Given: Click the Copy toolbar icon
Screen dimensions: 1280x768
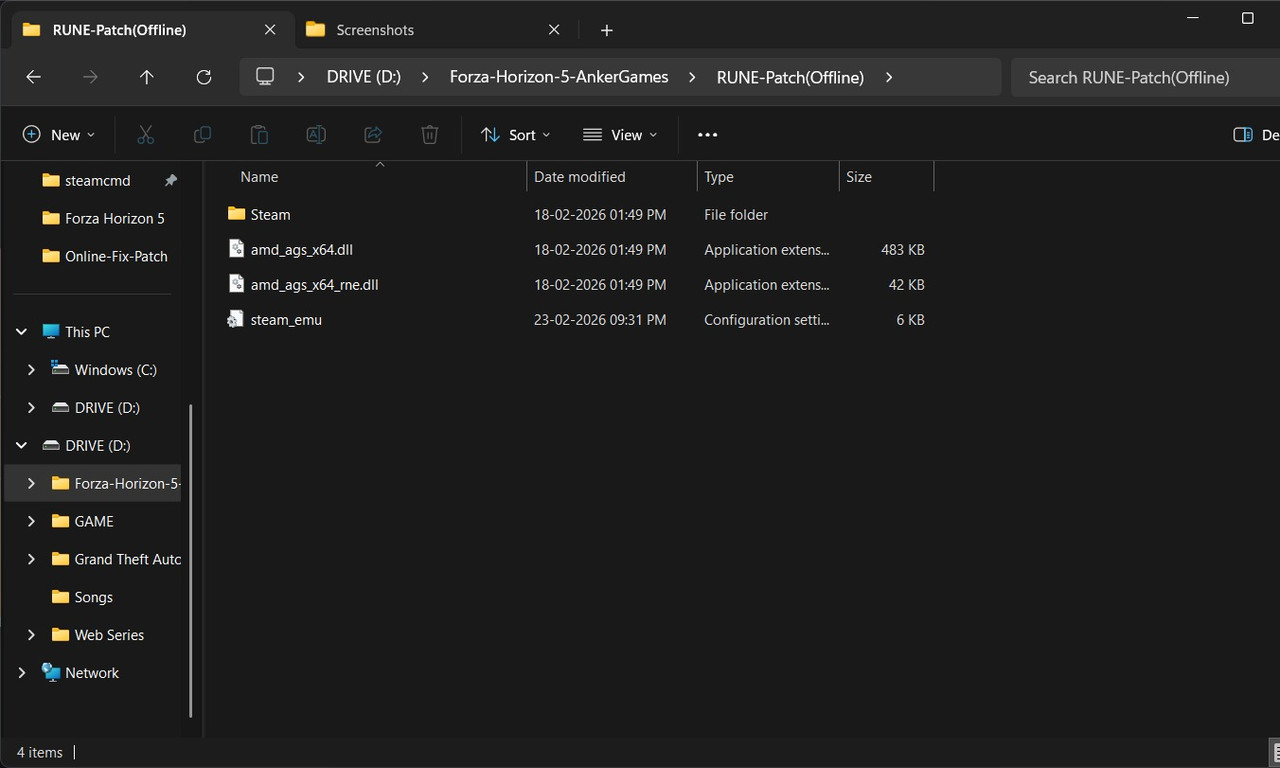Looking at the screenshot, I should point(202,134).
